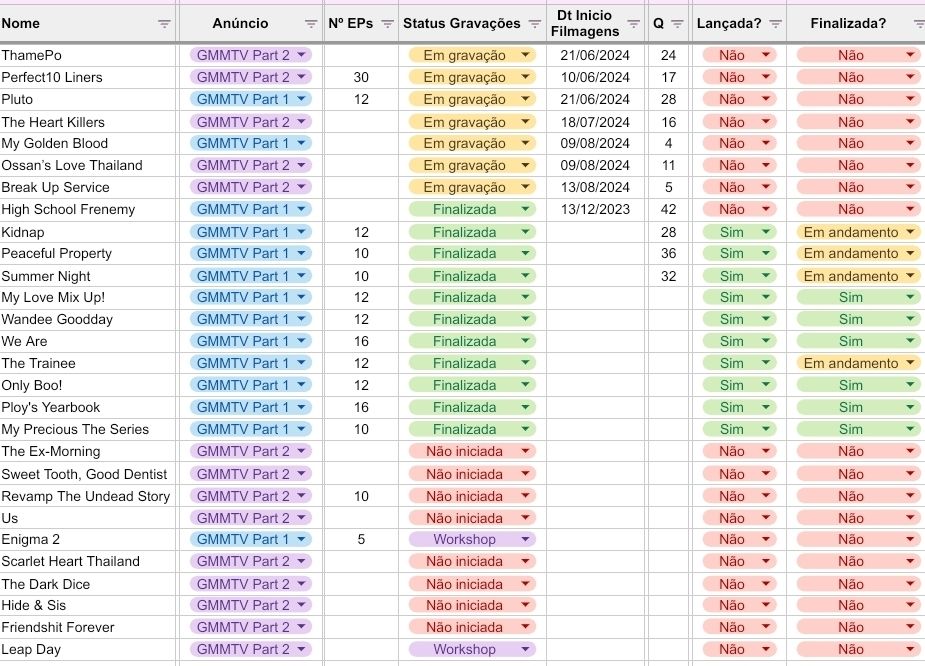Click the Lançada? column filter icon

coord(775,24)
